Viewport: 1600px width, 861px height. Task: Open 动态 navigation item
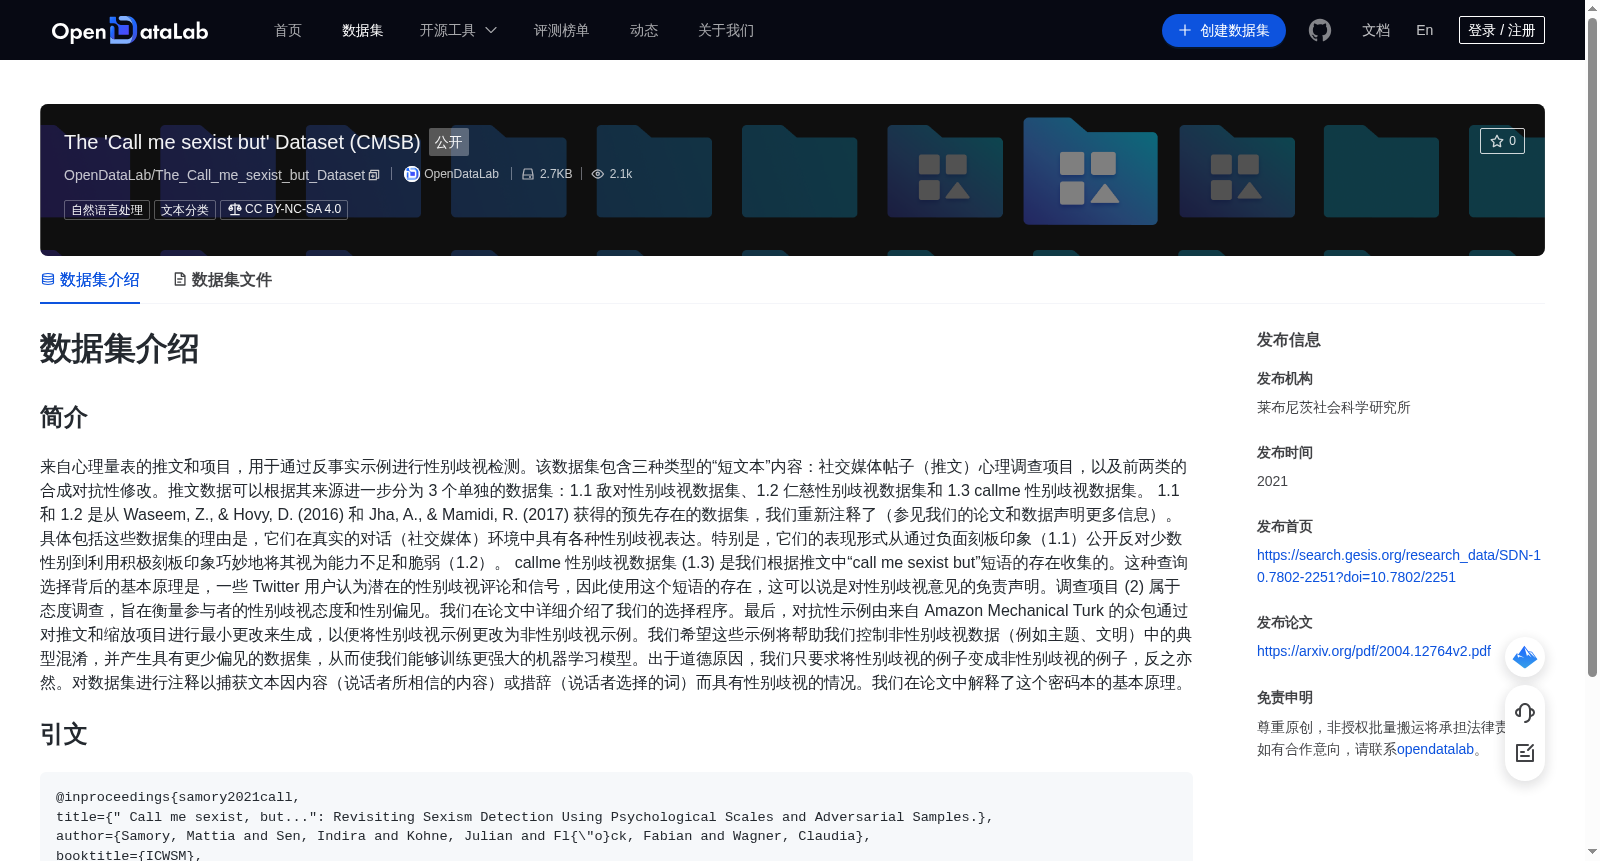tap(644, 30)
